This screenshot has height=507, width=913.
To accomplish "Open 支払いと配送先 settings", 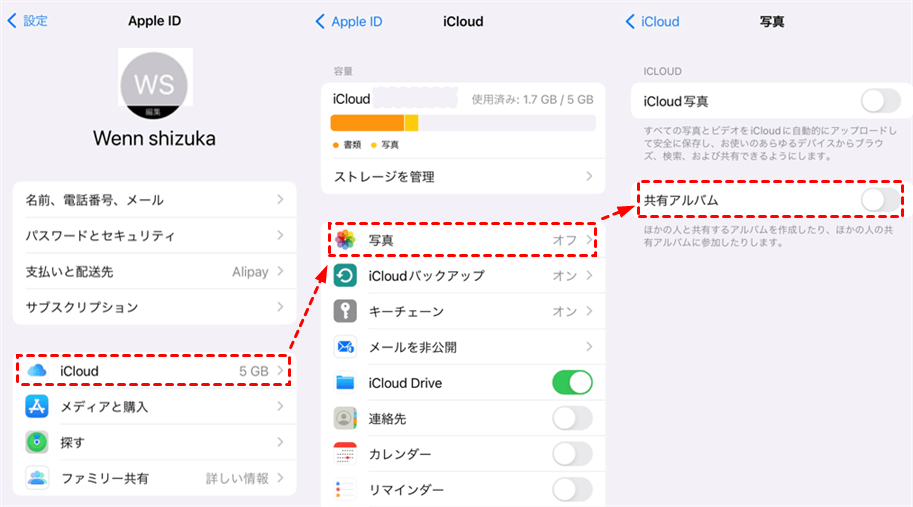I will coord(154,271).
